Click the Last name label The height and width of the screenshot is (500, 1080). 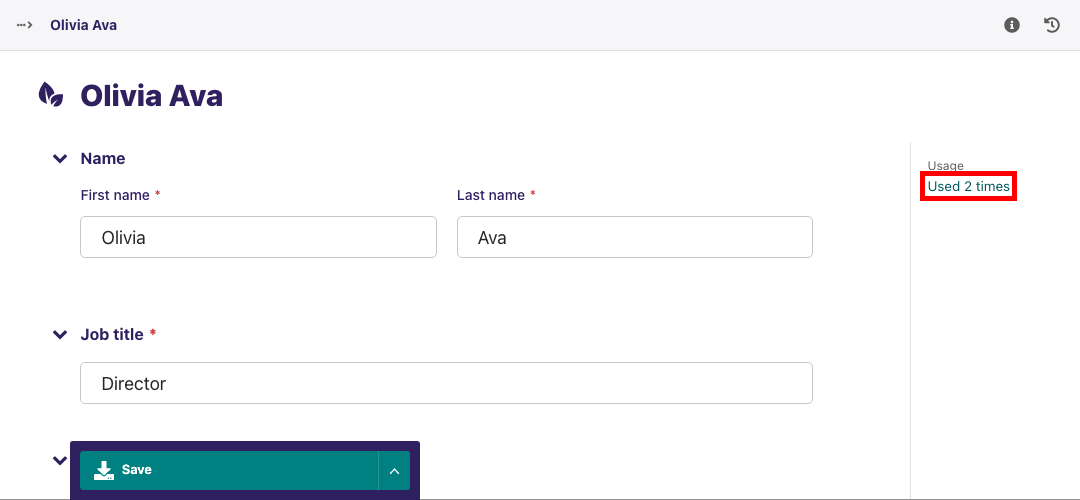pos(491,196)
